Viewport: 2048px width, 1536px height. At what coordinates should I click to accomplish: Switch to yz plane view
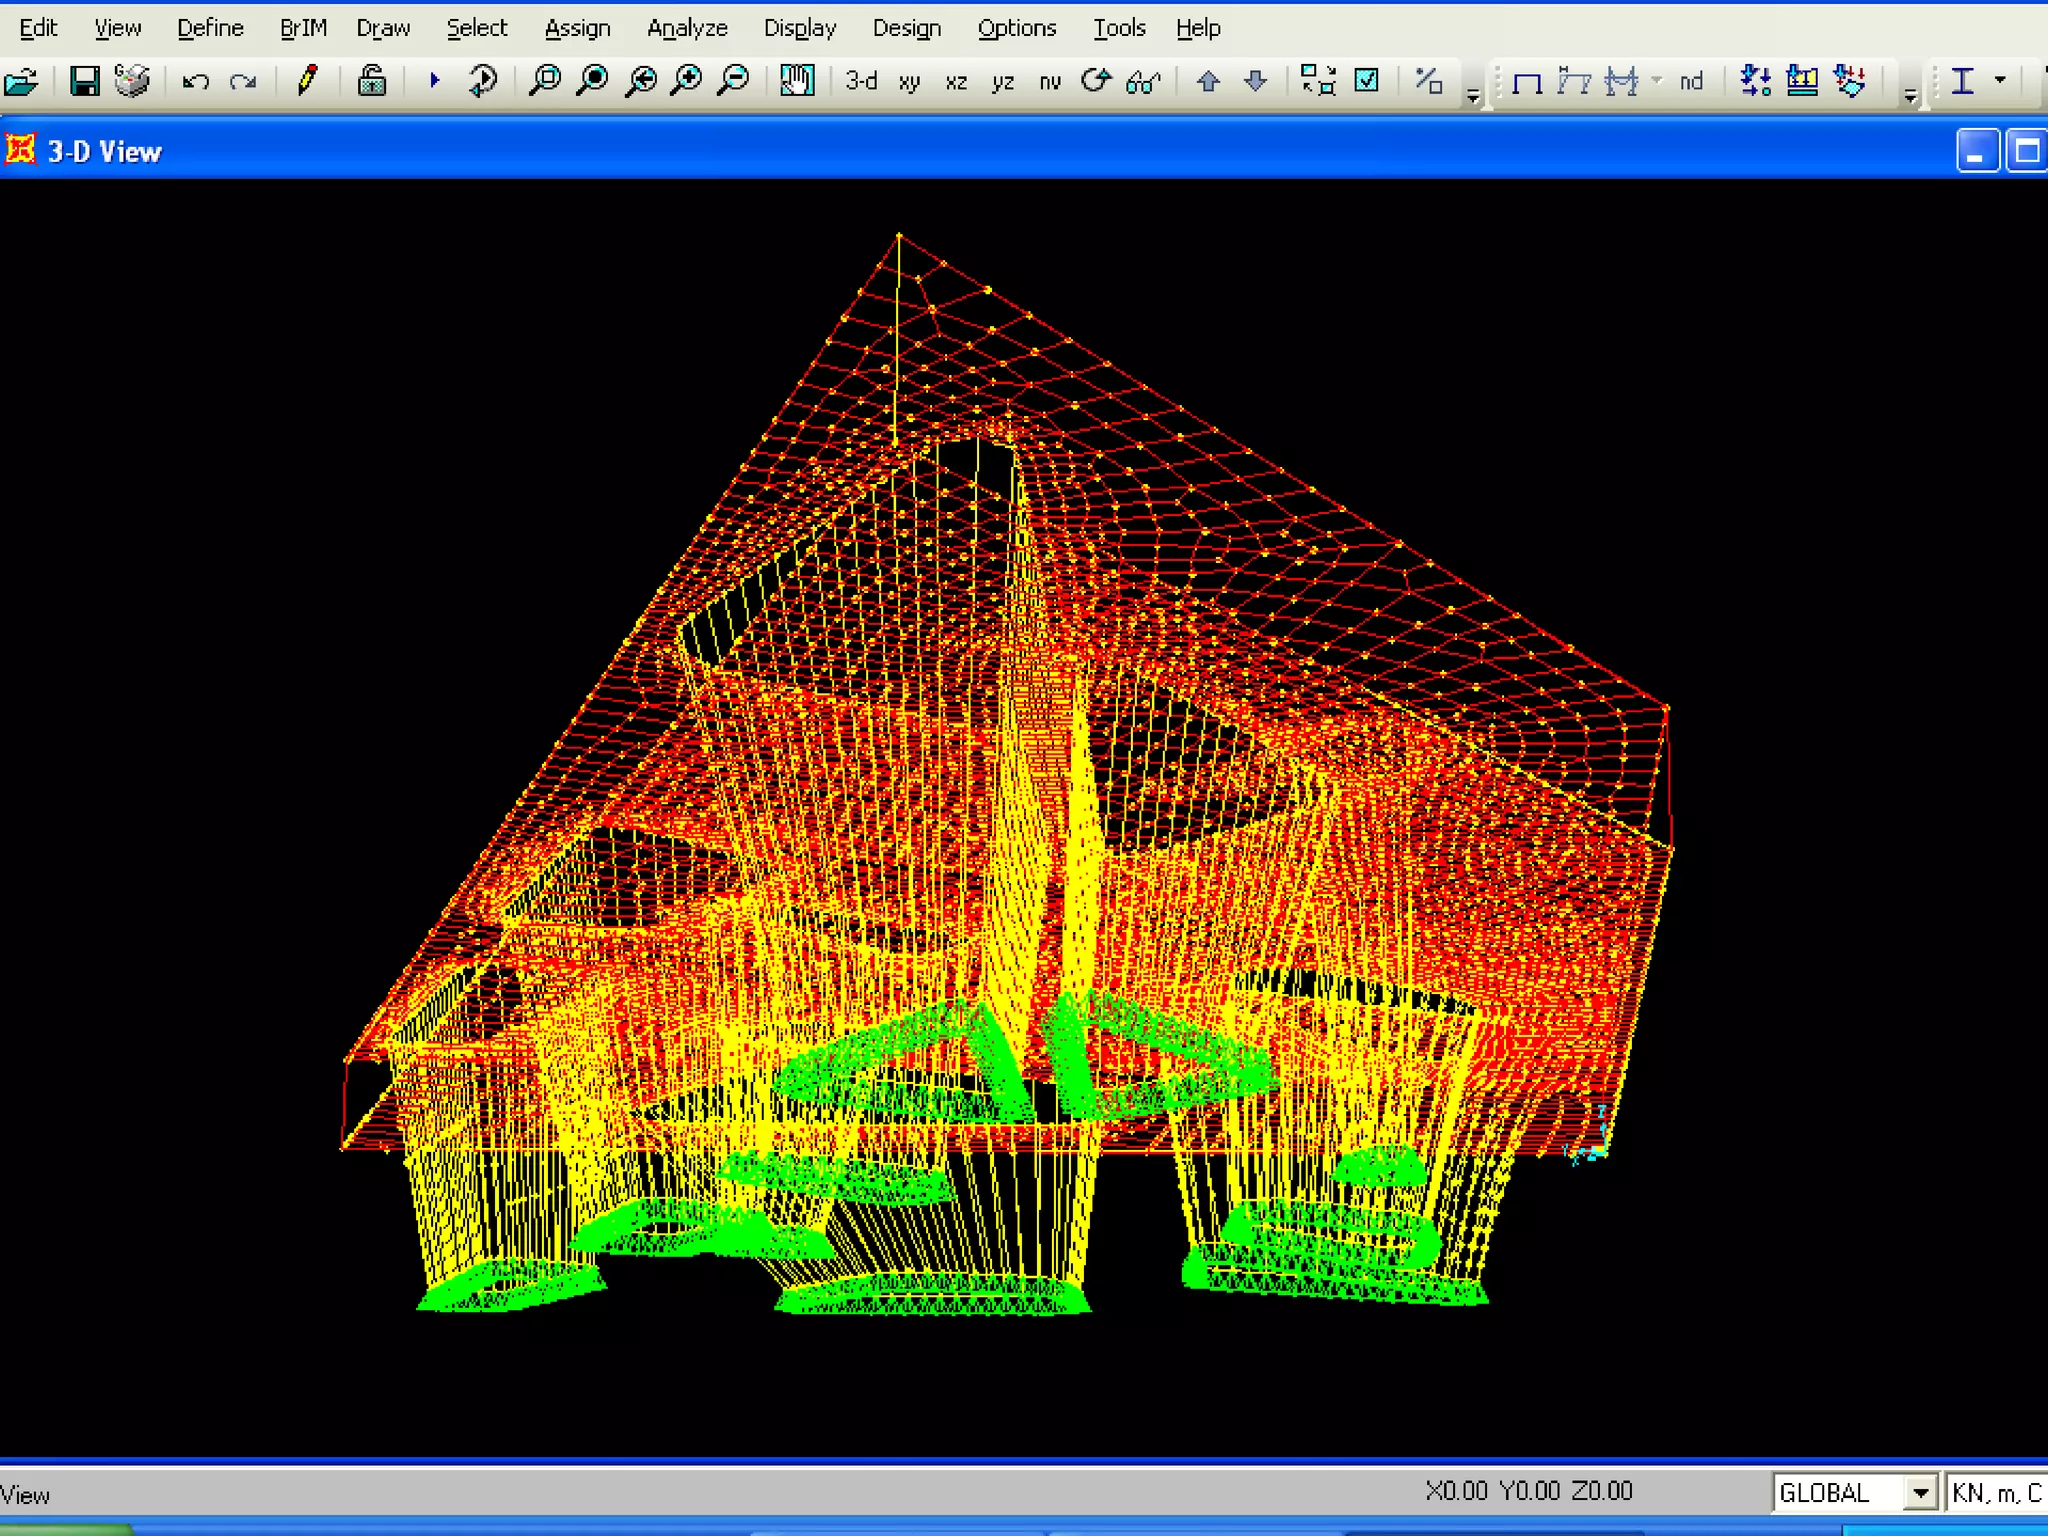tap(1002, 82)
